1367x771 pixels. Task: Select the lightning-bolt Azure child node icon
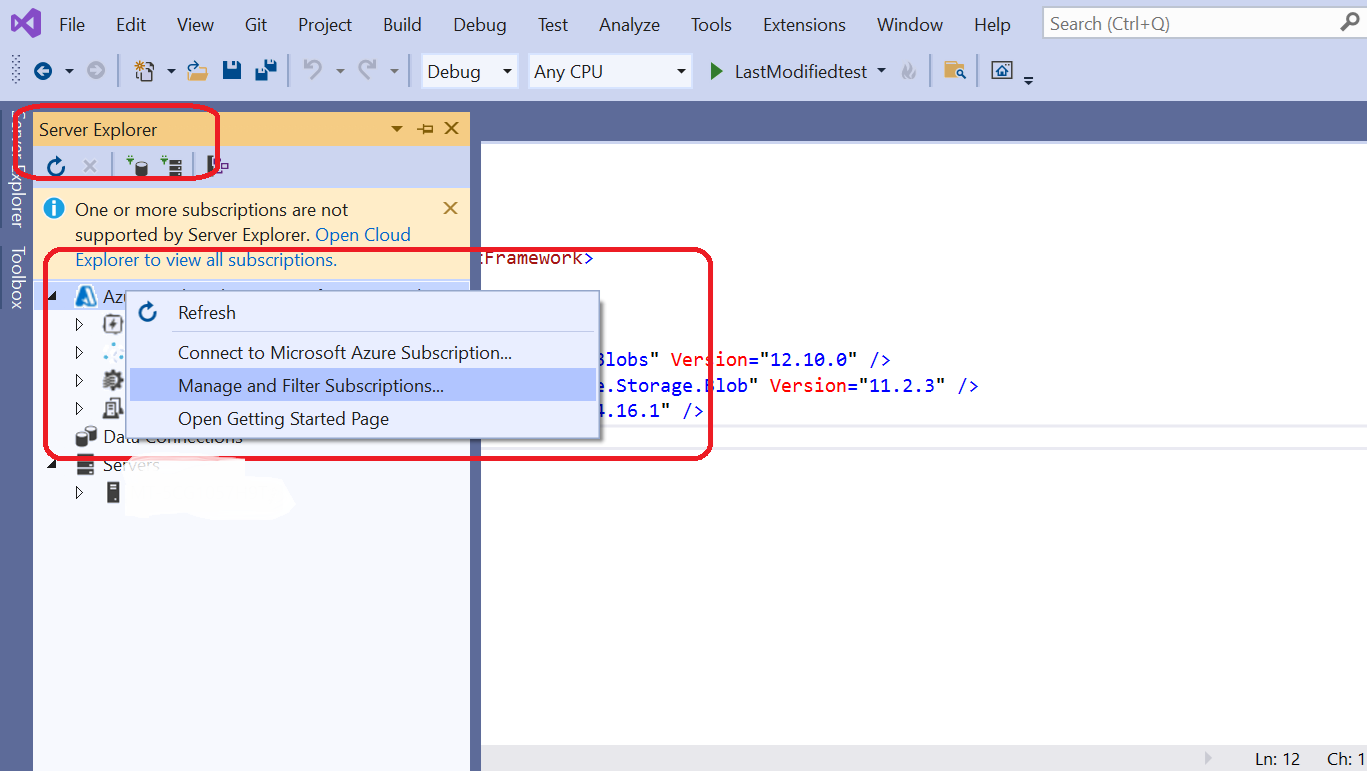click(113, 324)
